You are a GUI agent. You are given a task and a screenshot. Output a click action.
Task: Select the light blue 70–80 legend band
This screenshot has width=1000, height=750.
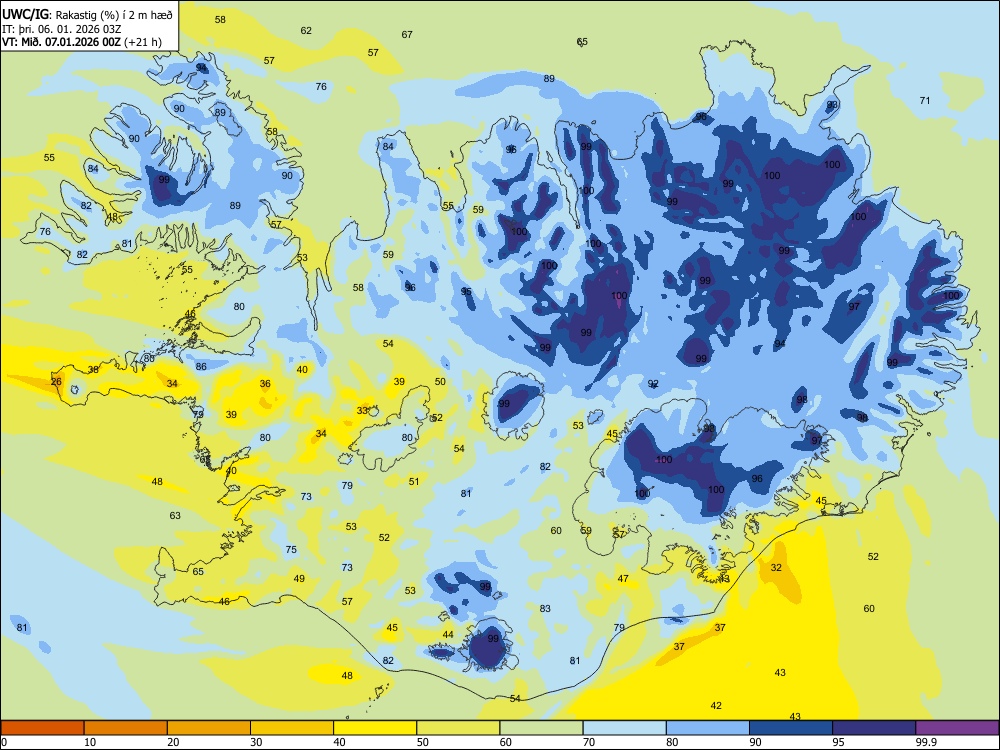(624, 728)
